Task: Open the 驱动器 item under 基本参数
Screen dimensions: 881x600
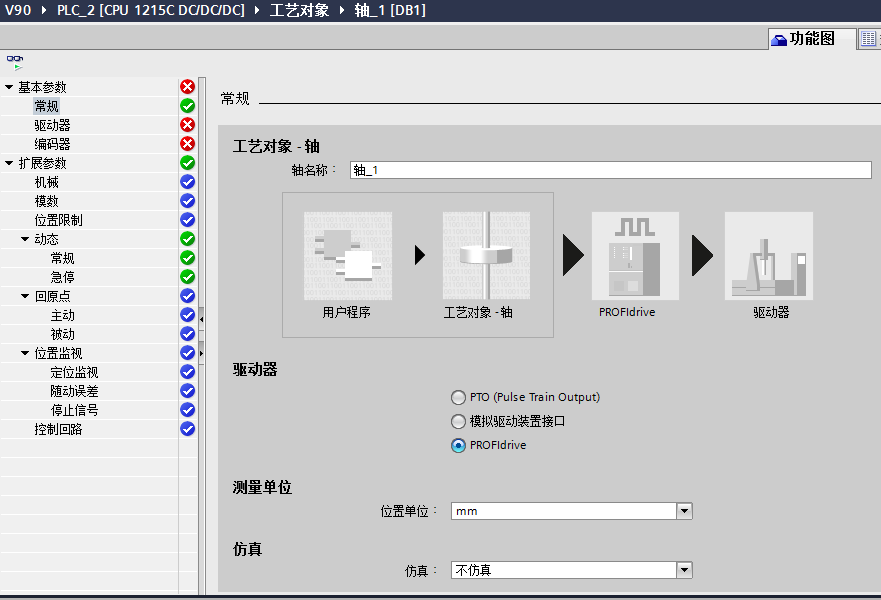Action: coord(52,125)
